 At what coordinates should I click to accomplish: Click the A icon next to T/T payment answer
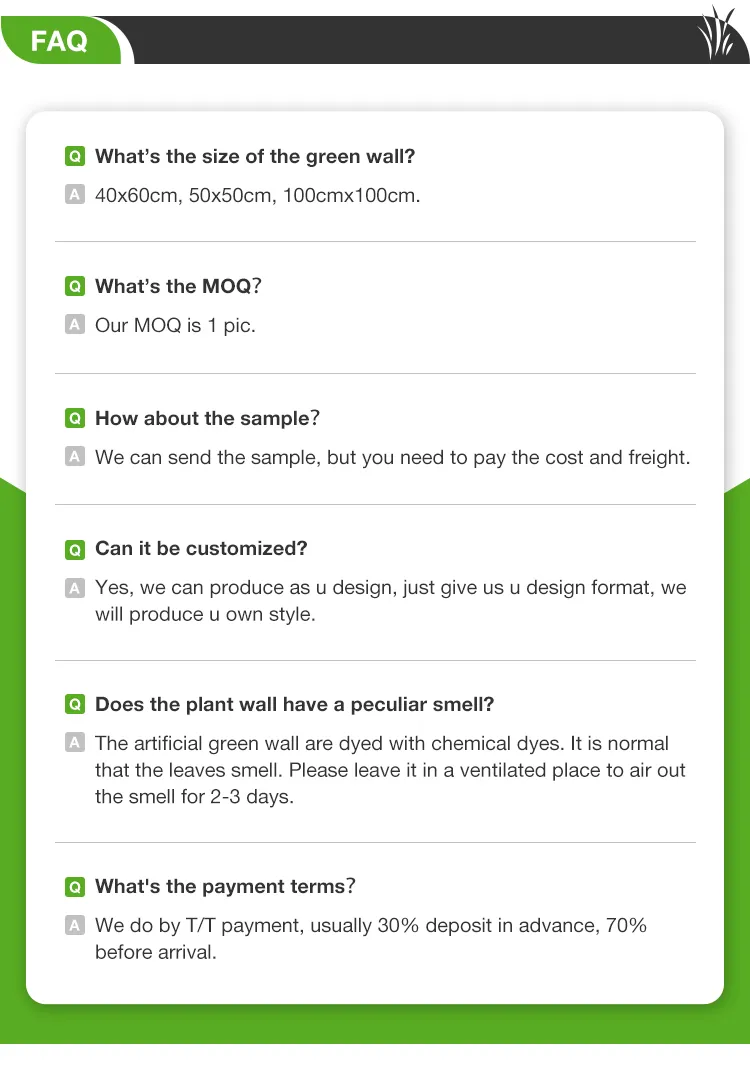tap(75, 925)
